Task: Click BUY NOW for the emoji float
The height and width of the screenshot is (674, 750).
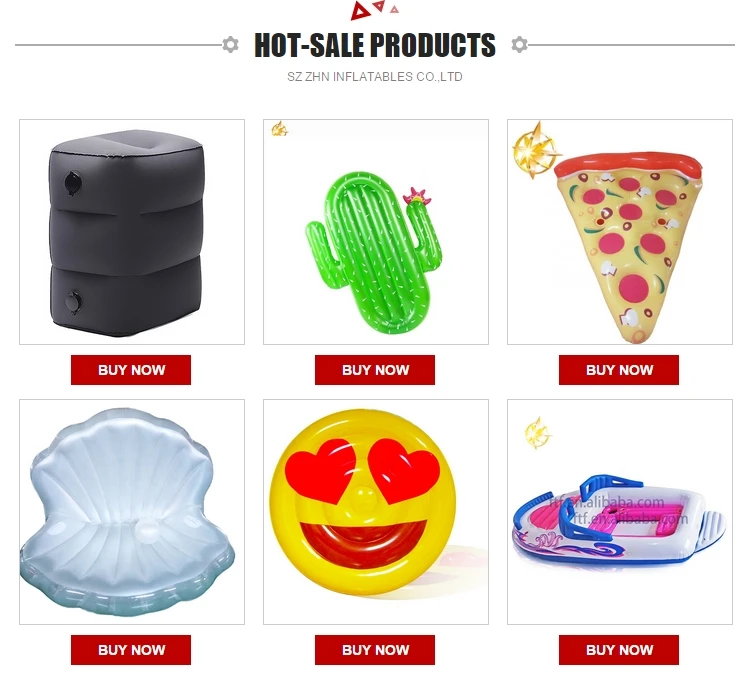Action: 375,650
